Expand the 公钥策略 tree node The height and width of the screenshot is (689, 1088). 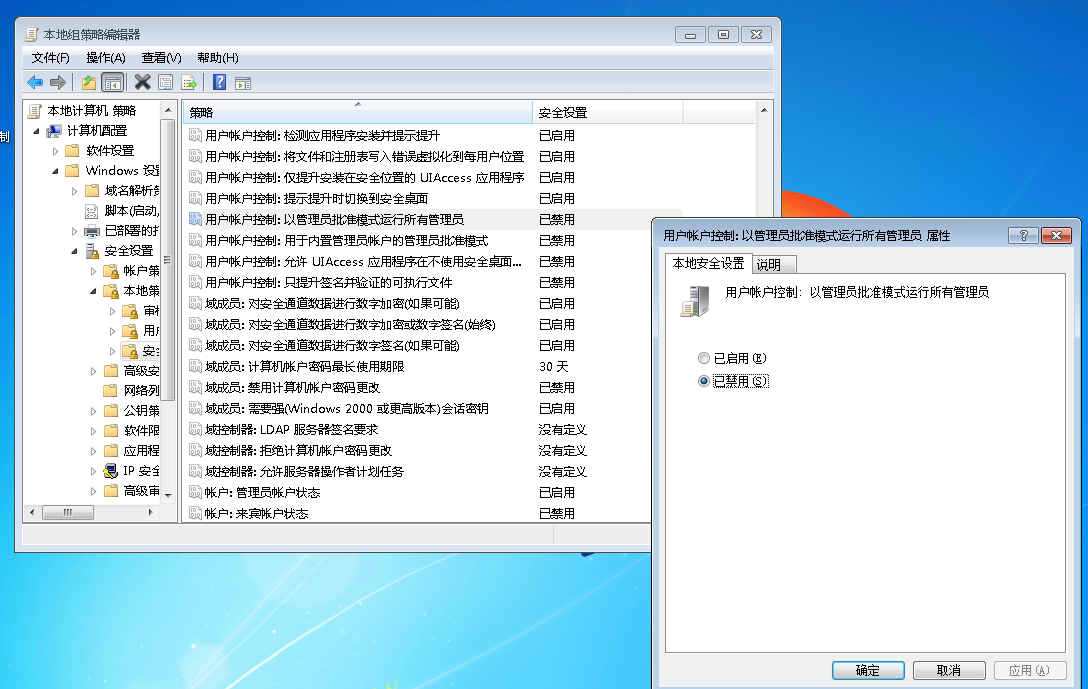pos(94,411)
